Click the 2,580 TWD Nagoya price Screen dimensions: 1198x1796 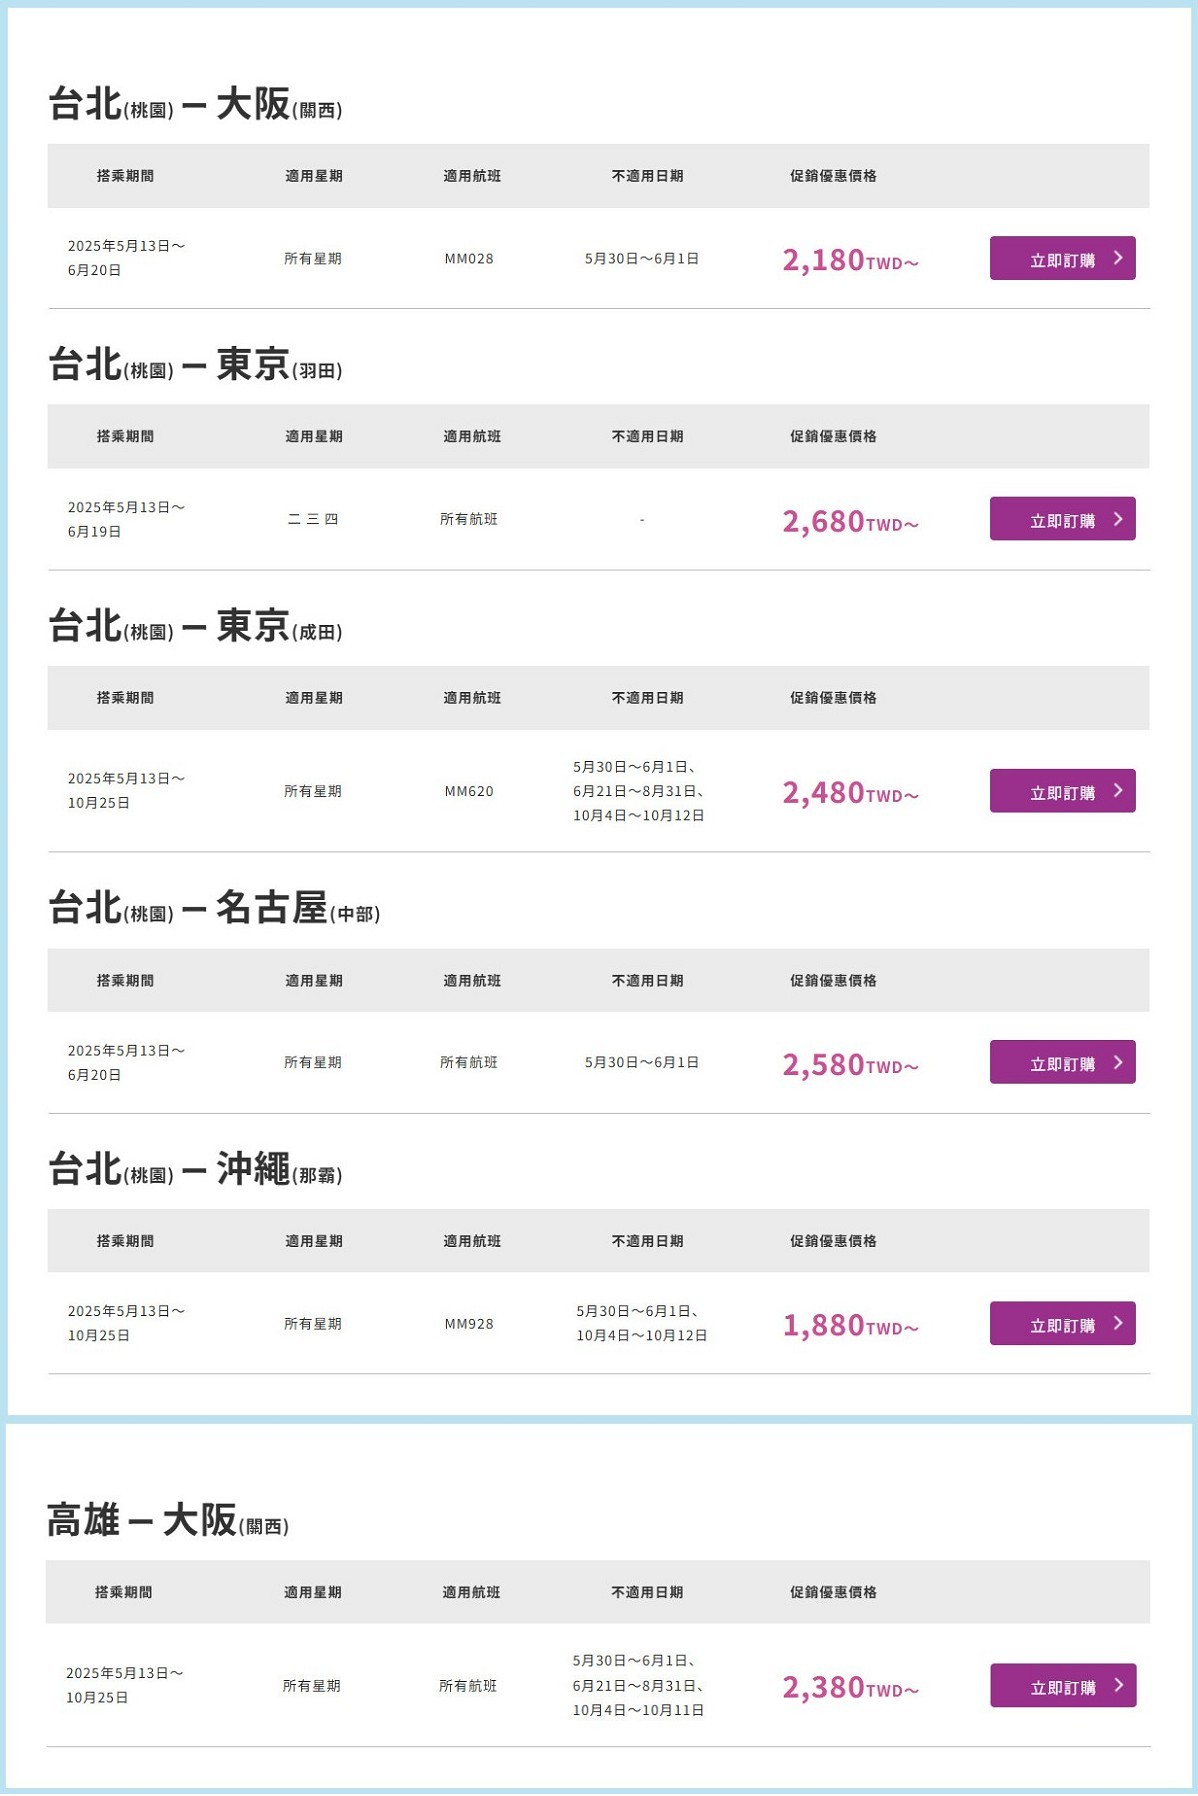click(x=850, y=1065)
